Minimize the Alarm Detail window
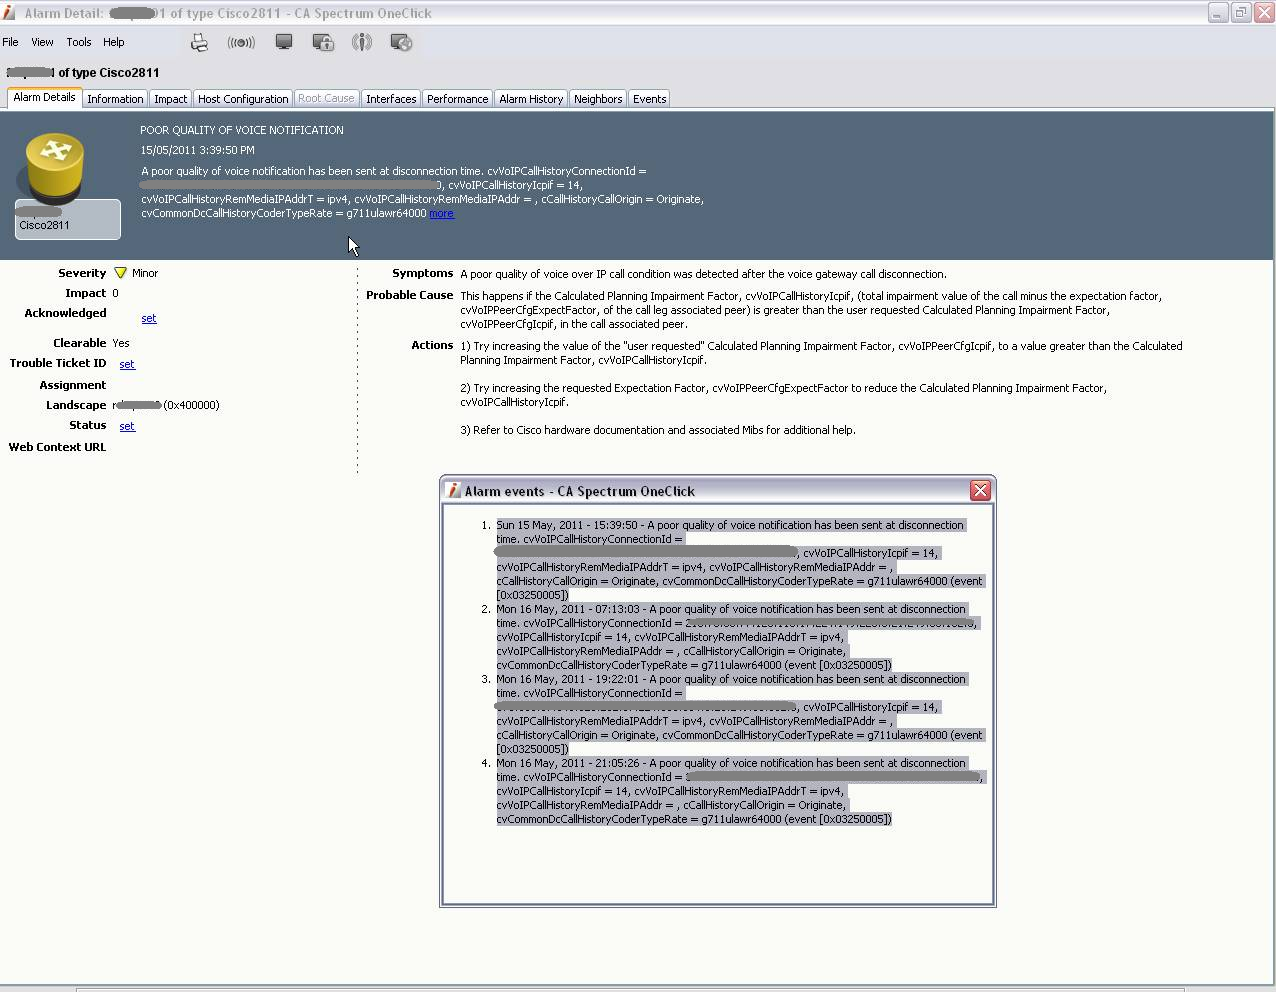 pos(1218,13)
